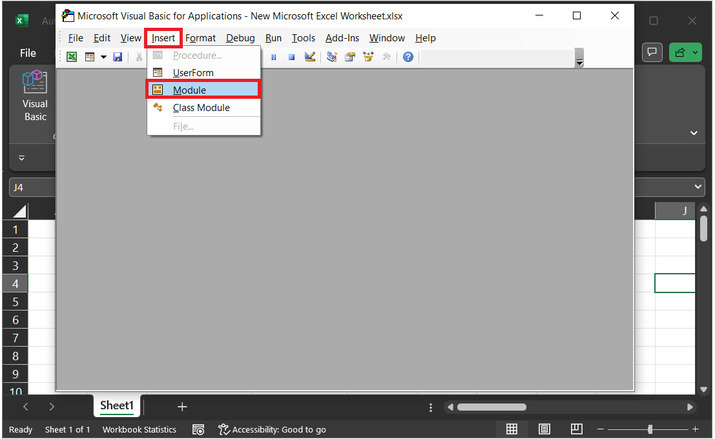This screenshot has height=439, width=715.
Task: Choose Procedure... from the Insert menu
Action: click(204, 56)
